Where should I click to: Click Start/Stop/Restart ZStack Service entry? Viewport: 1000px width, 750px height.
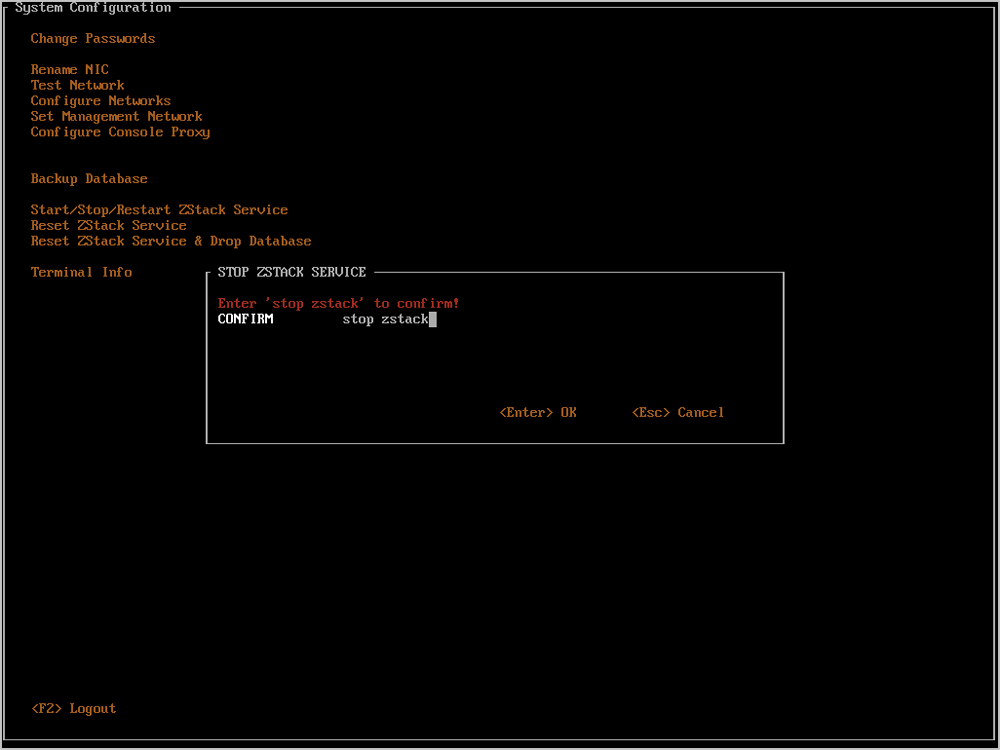click(x=159, y=210)
